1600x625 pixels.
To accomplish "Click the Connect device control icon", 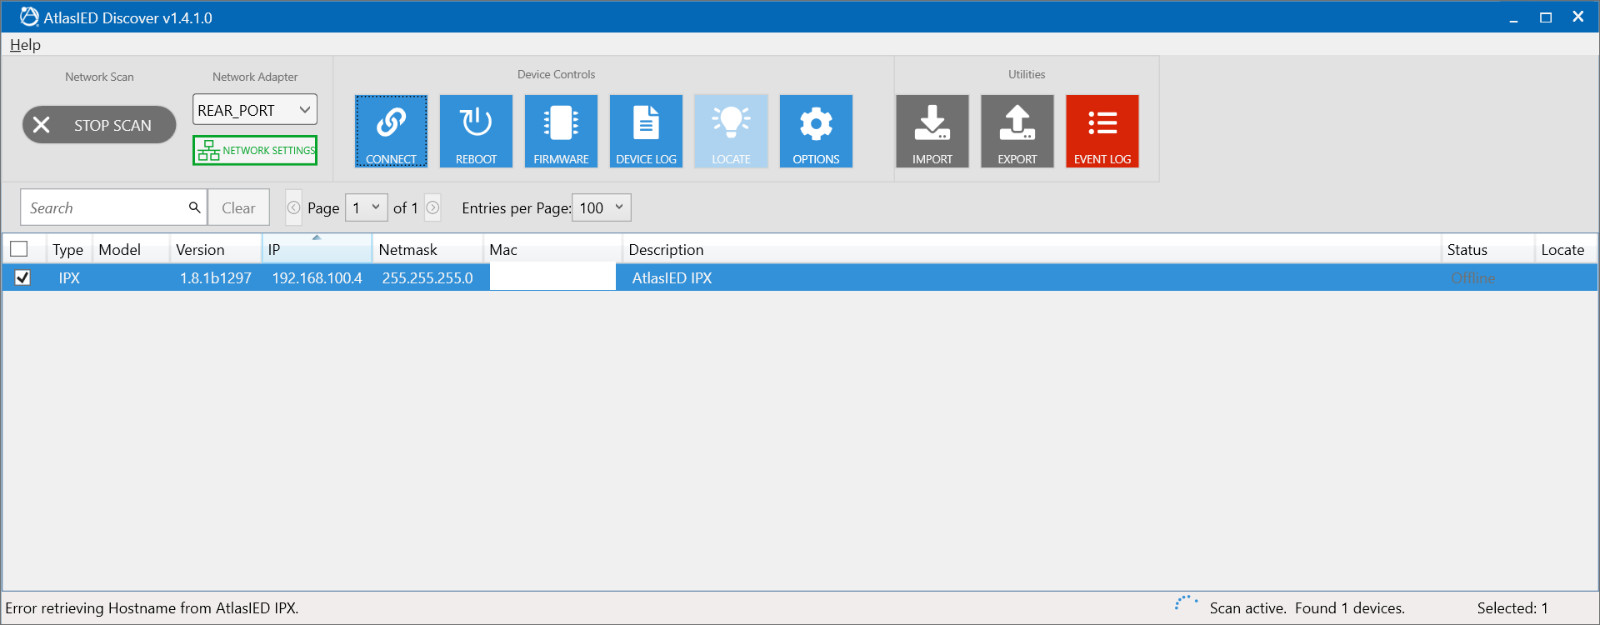I will click(x=391, y=131).
